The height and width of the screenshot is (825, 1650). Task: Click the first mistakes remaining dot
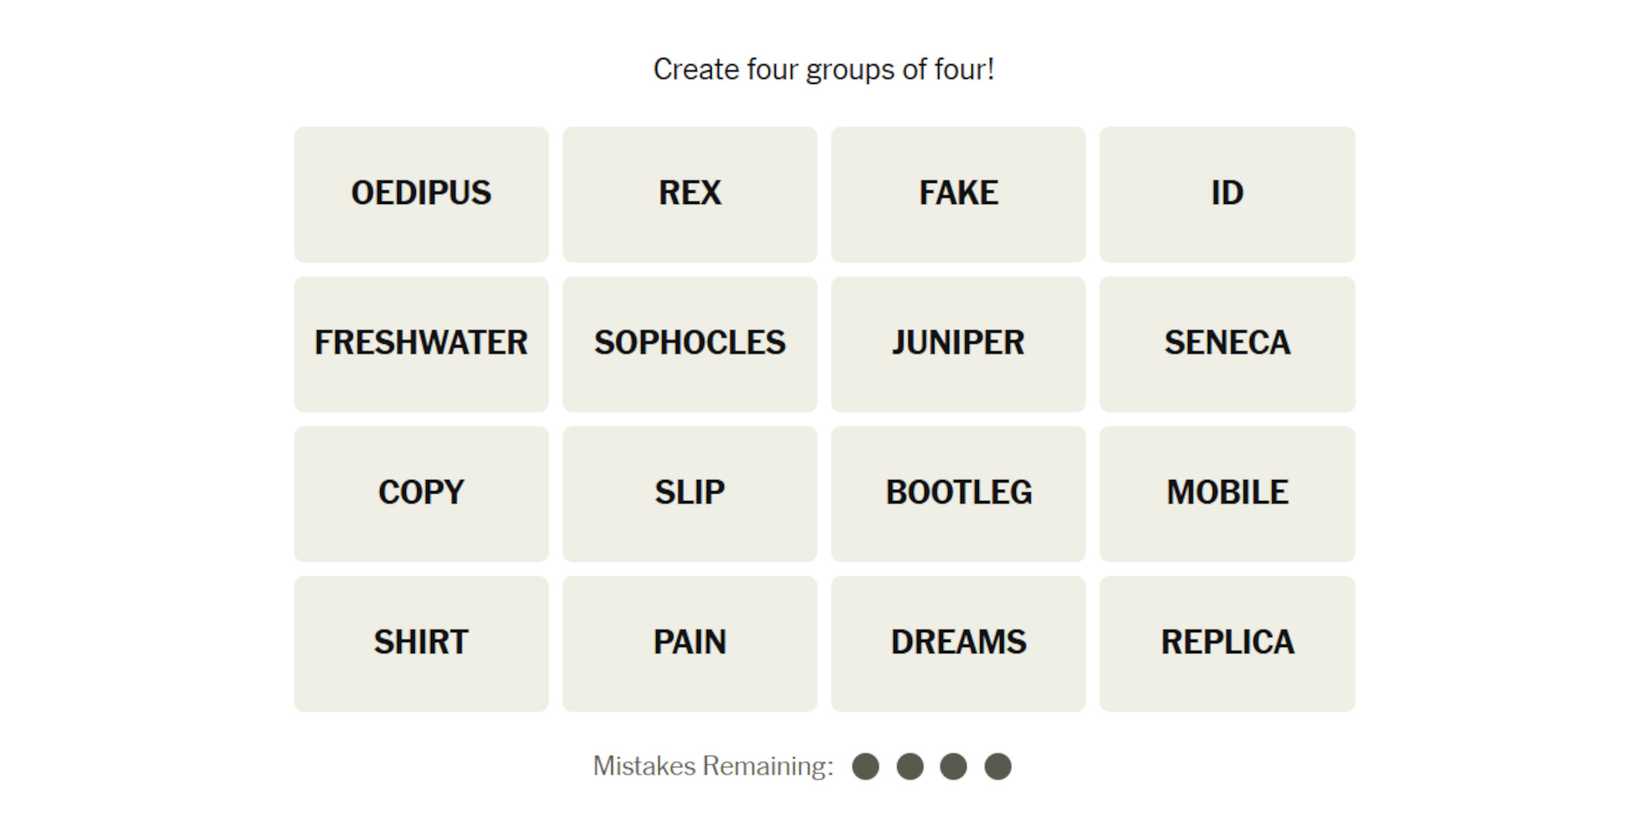point(866,767)
